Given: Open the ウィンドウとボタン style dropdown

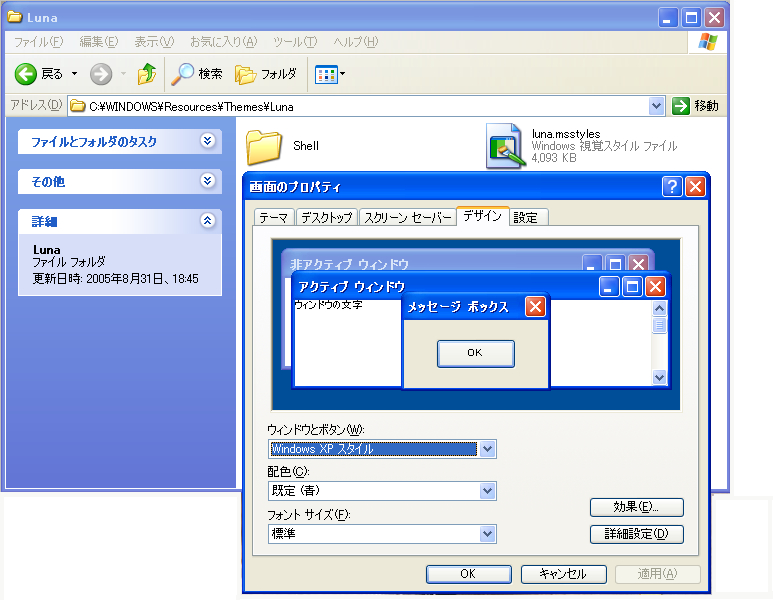Looking at the screenshot, I should point(487,449).
